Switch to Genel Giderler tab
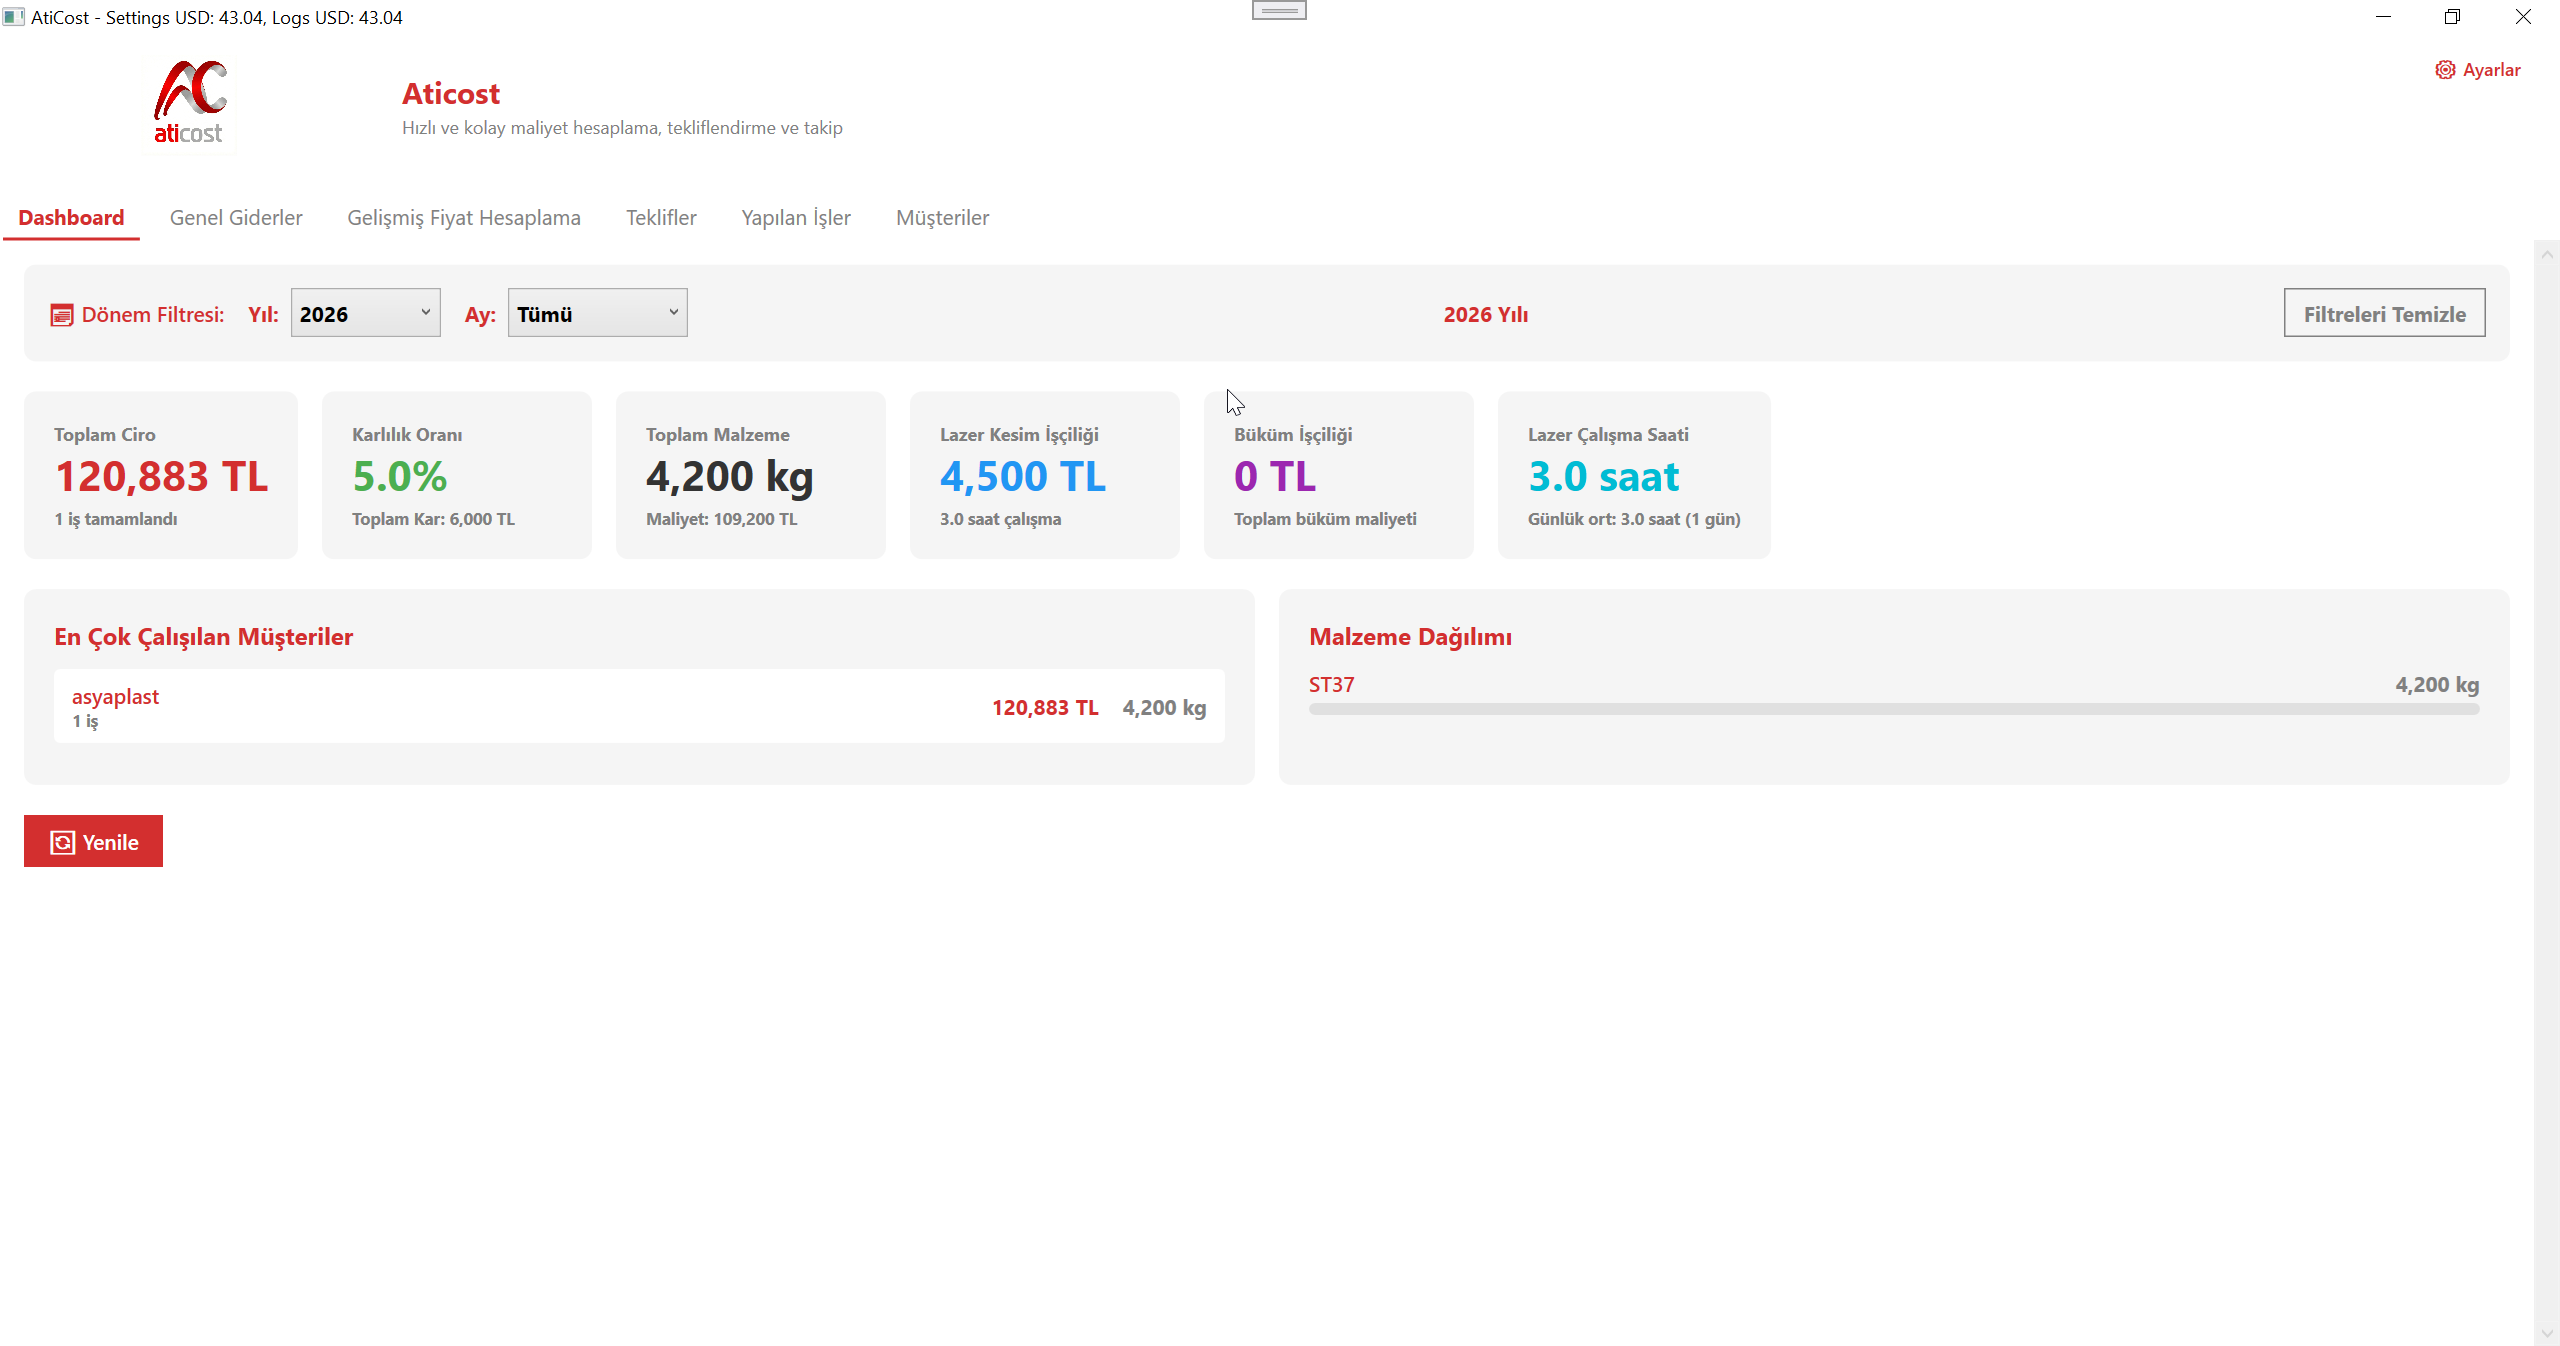Viewport: 2560px width, 1346px height. click(236, 218)
